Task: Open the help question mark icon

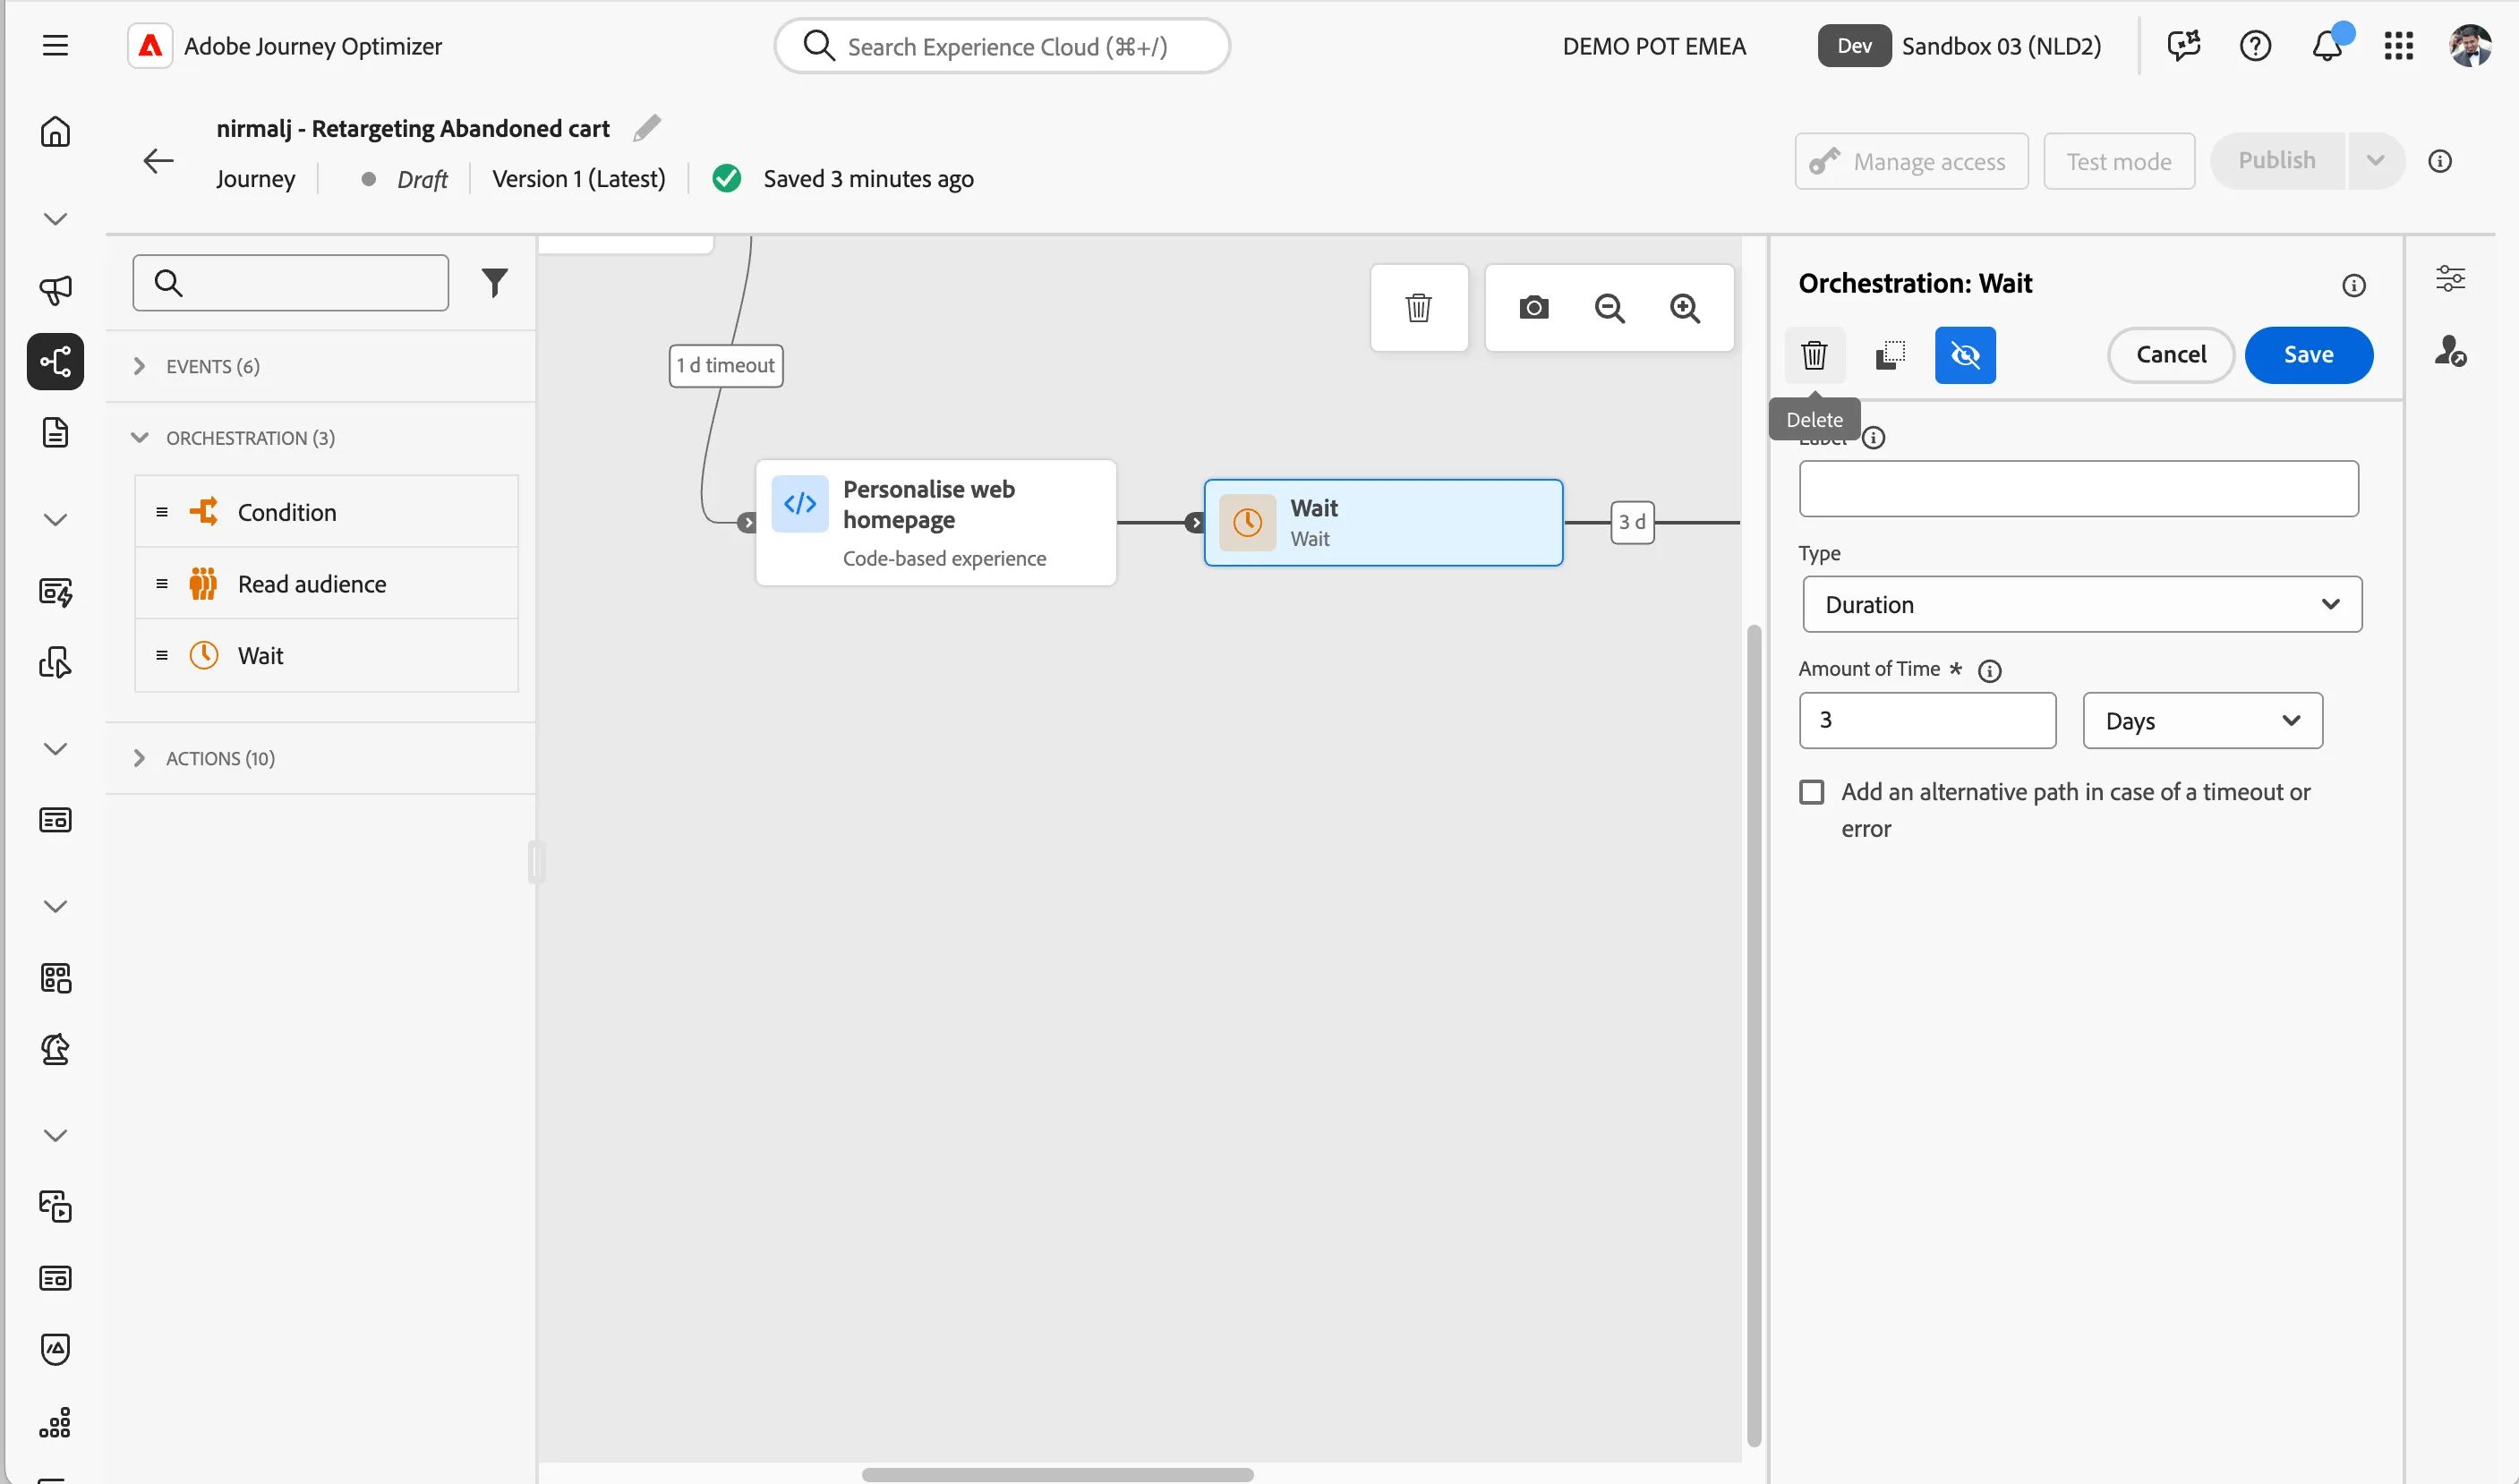Action: 2255,46
